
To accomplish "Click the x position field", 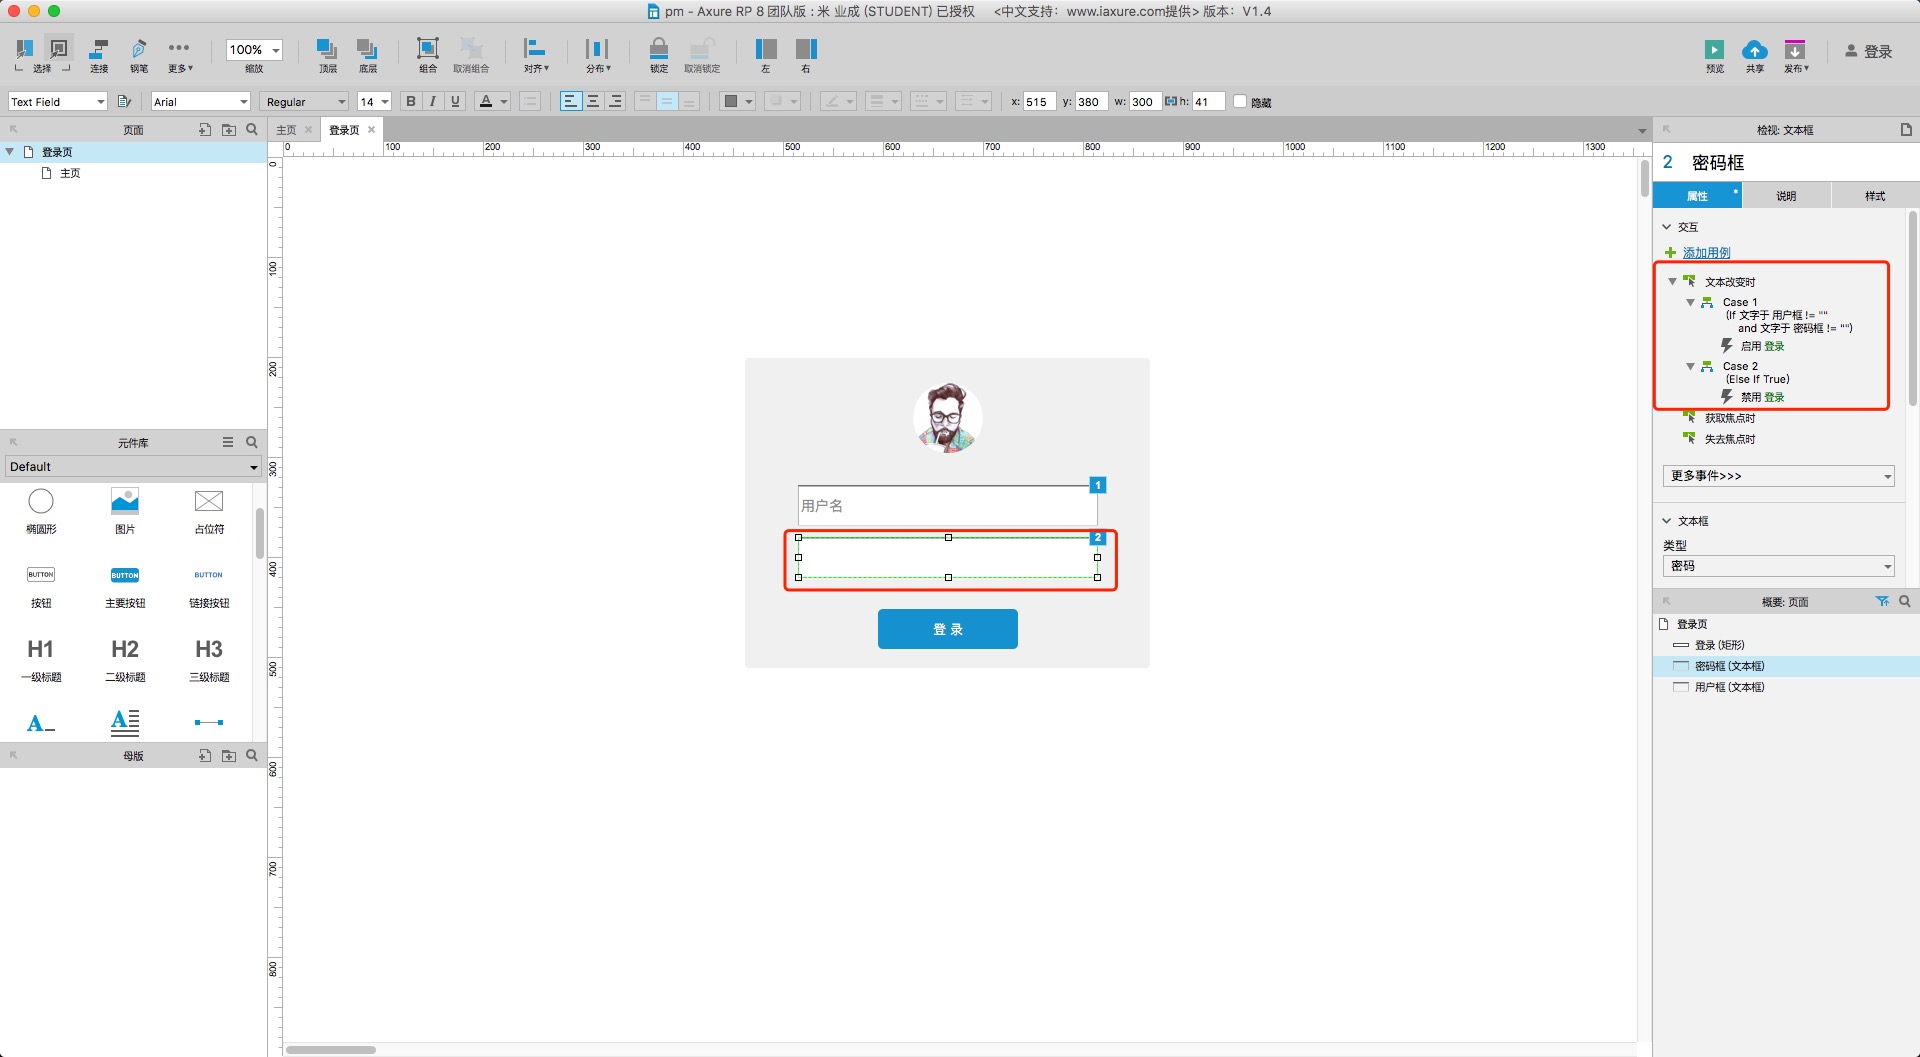I will pos(1039,101).
